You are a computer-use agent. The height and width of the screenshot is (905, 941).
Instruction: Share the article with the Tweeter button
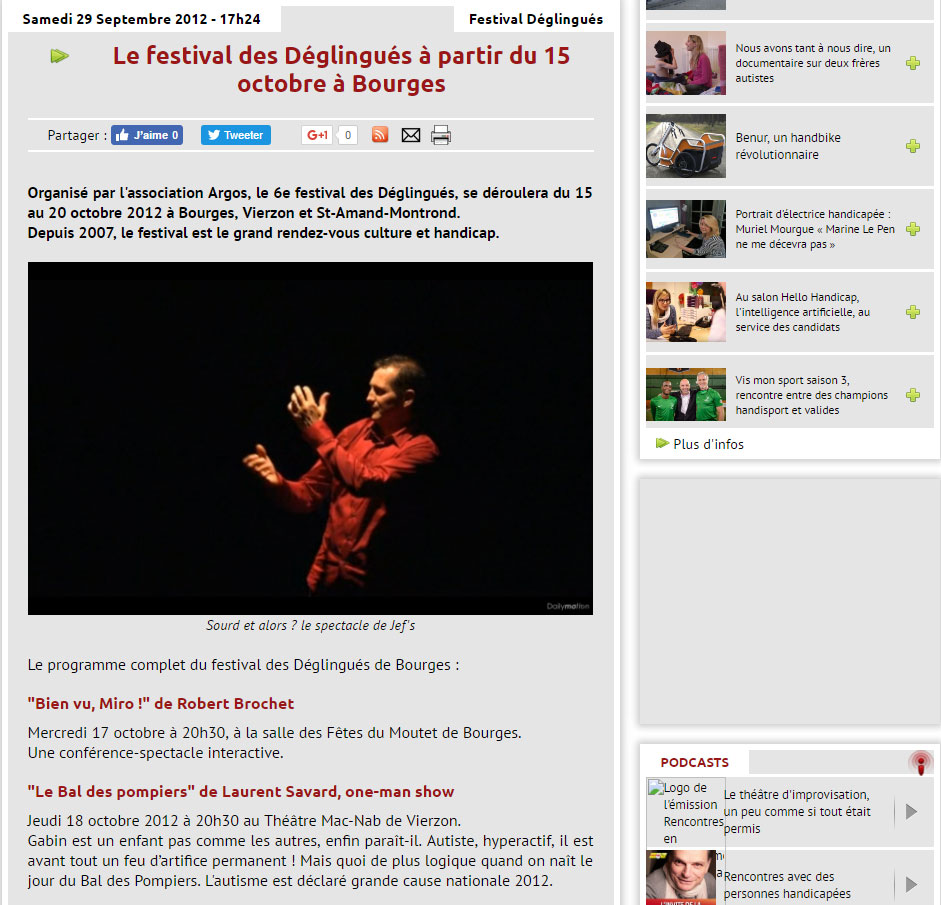(x=236, y=135)
